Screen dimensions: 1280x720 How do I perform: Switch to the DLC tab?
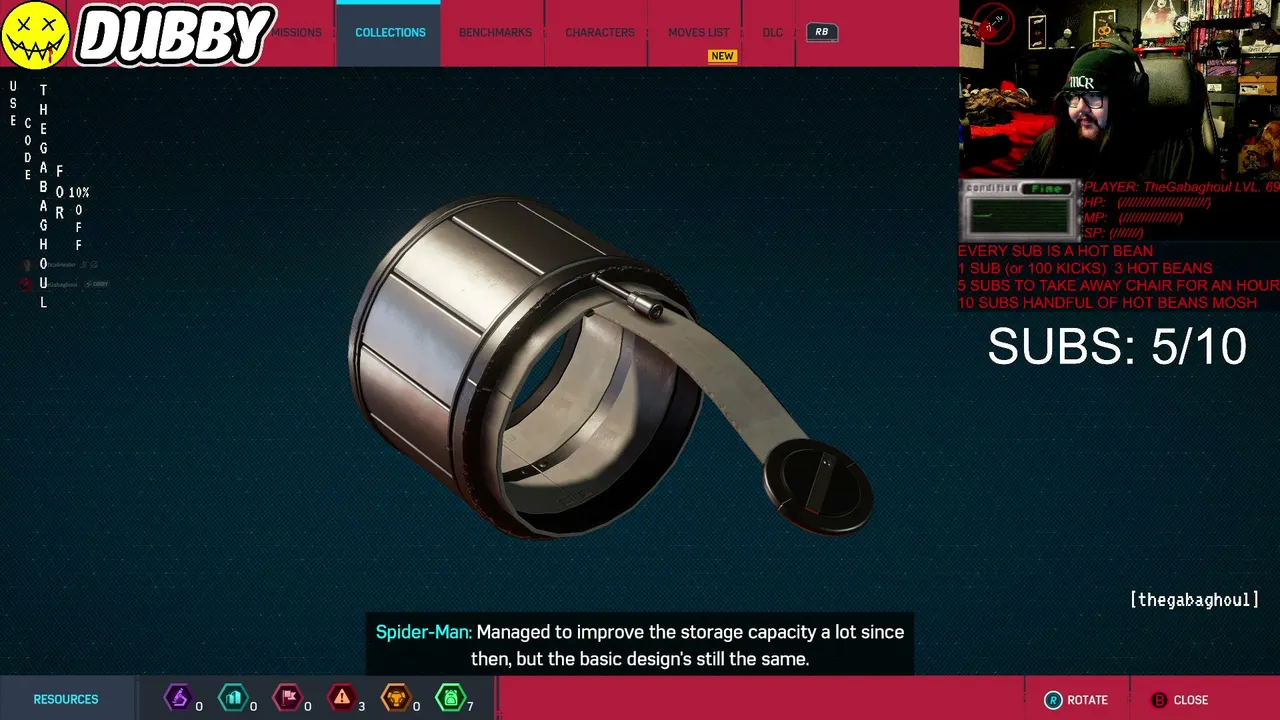click(773, 32)
